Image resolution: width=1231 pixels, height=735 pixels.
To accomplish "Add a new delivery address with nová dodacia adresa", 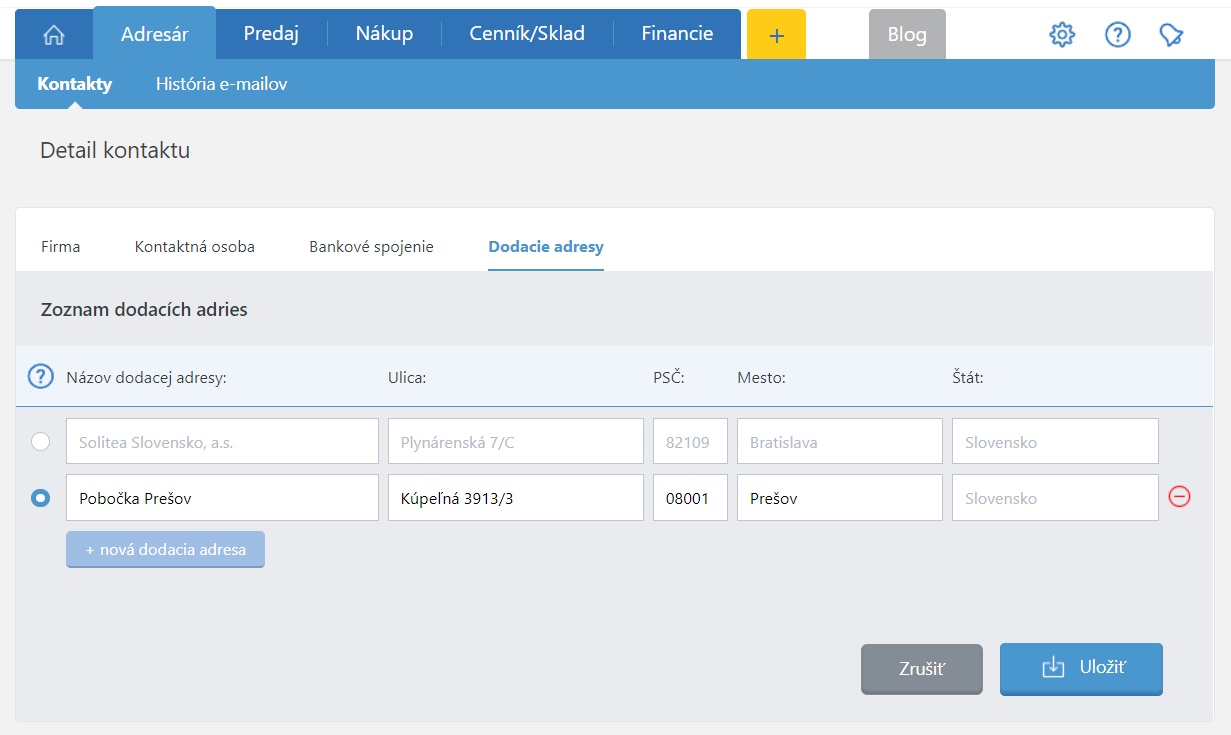I will point(165,549).
